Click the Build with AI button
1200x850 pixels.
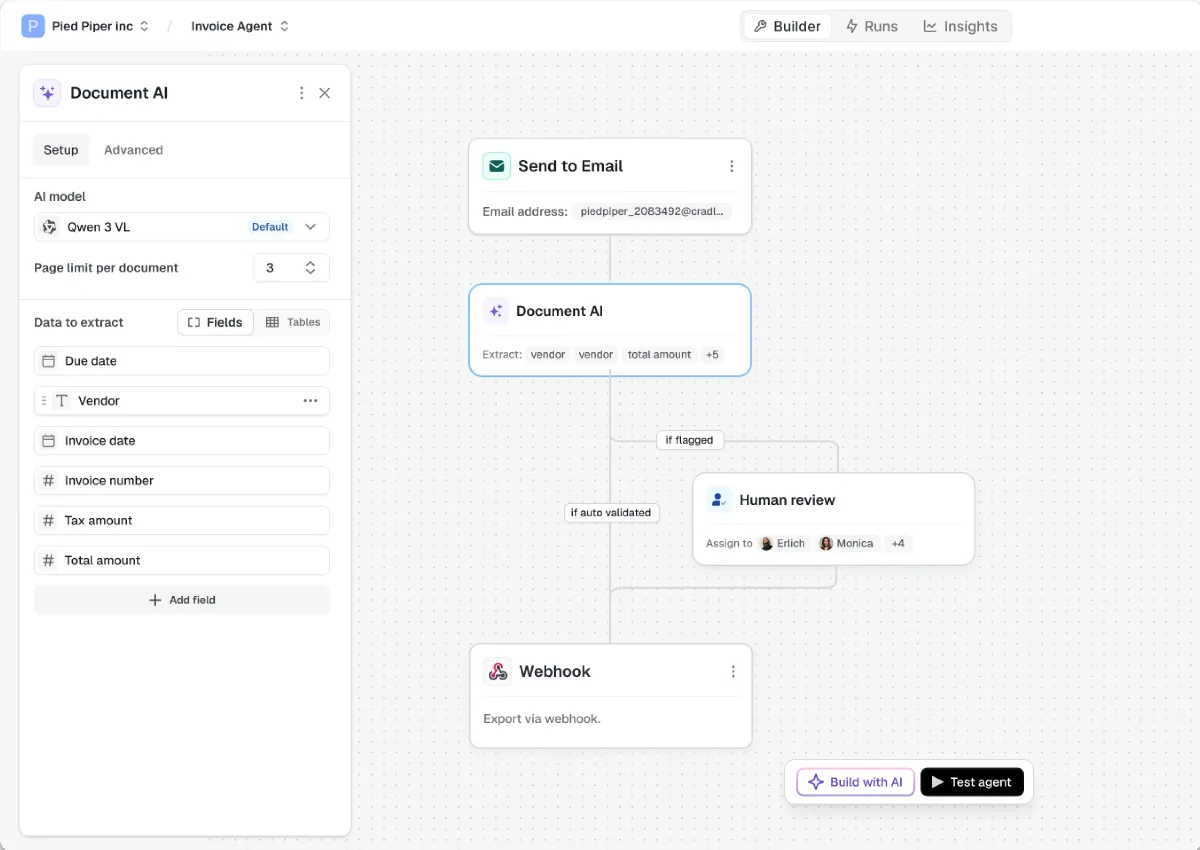[856, 782]
